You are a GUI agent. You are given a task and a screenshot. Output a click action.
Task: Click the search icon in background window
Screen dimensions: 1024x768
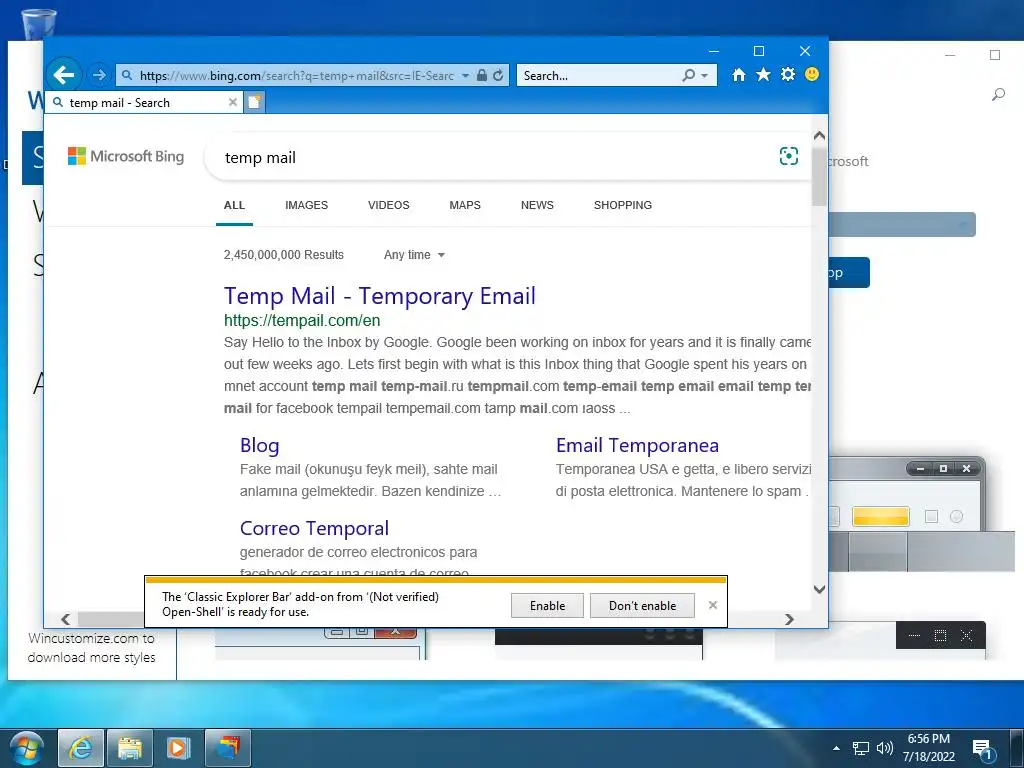(998, 95)
